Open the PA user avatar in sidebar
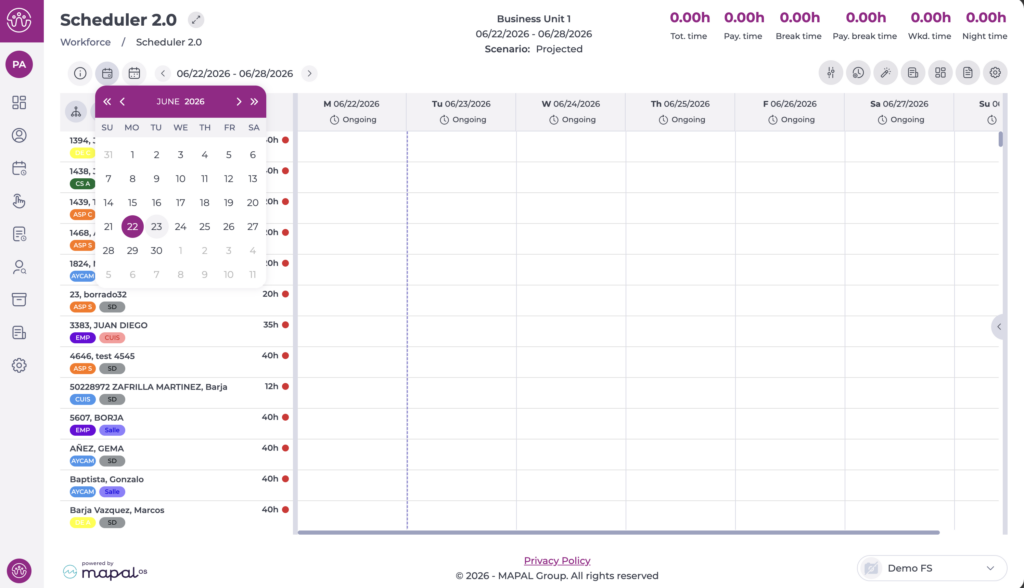The width and height of the screenshot is (1024, 588). click(19, 64)
